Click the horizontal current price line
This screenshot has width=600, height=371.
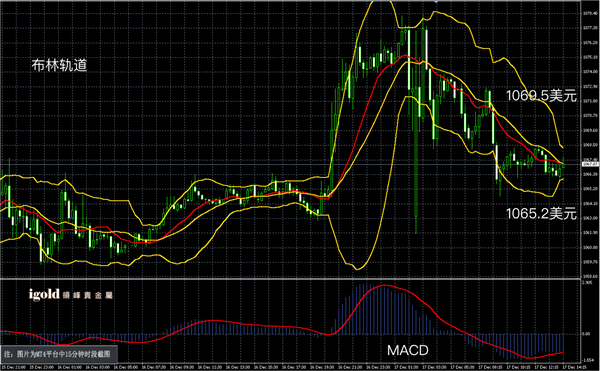click(291, 164)
